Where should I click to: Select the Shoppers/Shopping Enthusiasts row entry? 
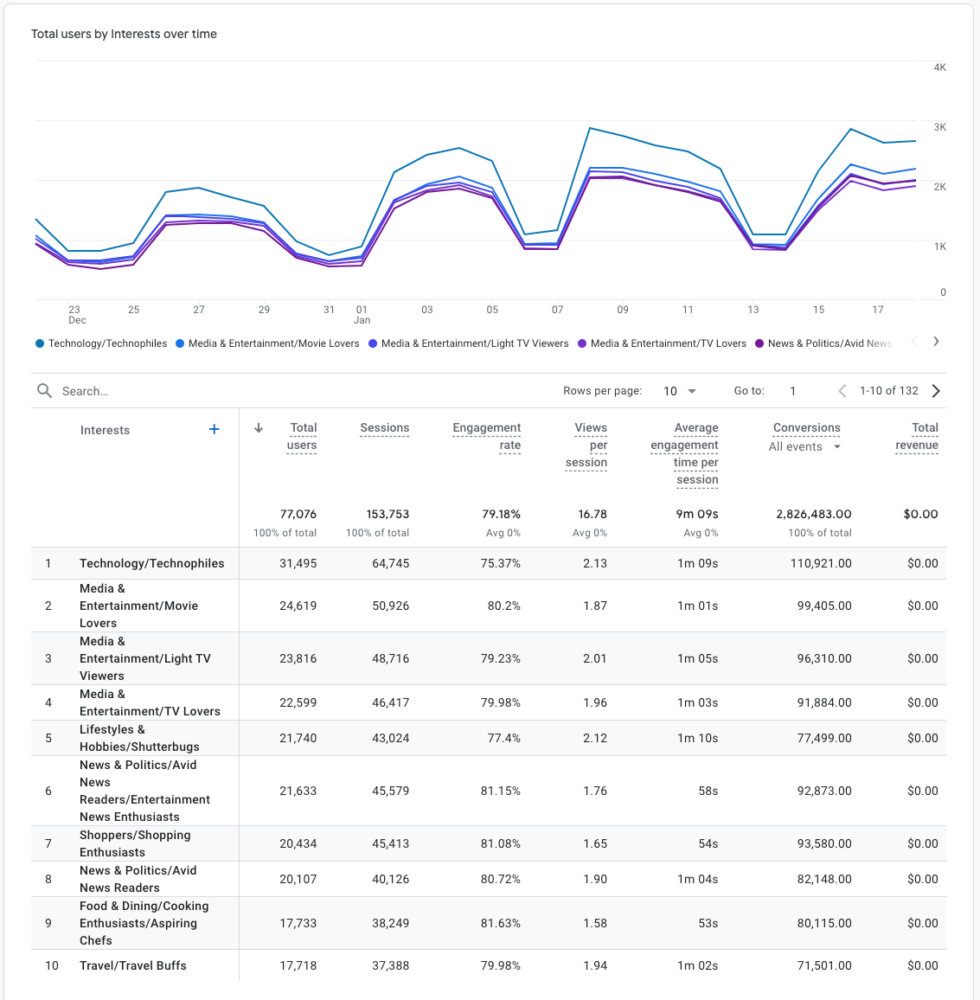[134, 843]
